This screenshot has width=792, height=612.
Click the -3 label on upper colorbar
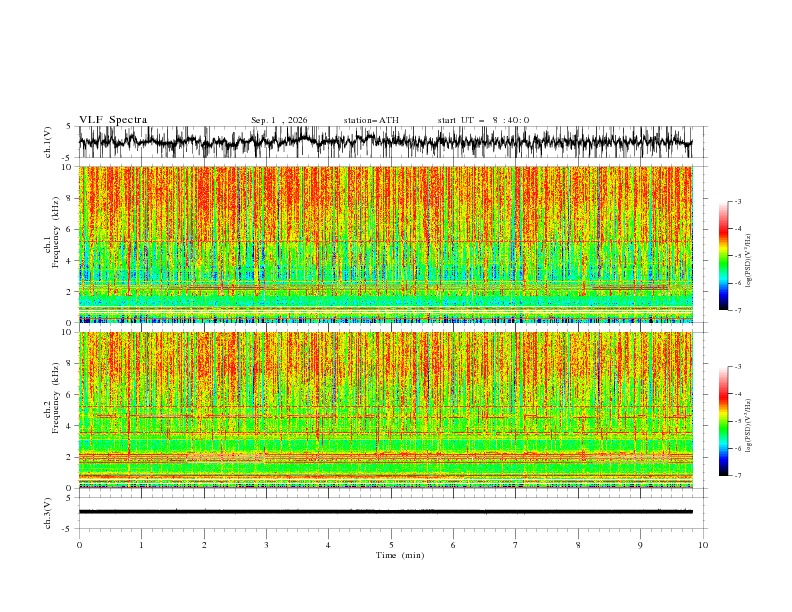pos(738,201)
